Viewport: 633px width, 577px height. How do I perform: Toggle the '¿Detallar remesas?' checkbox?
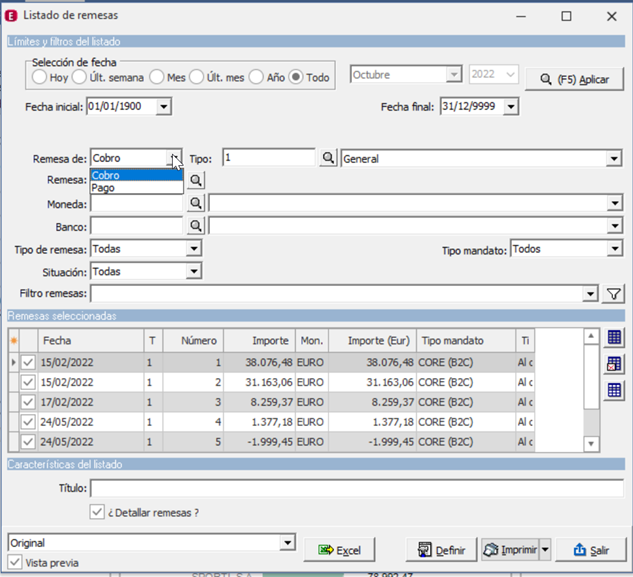tap(97, 512)
